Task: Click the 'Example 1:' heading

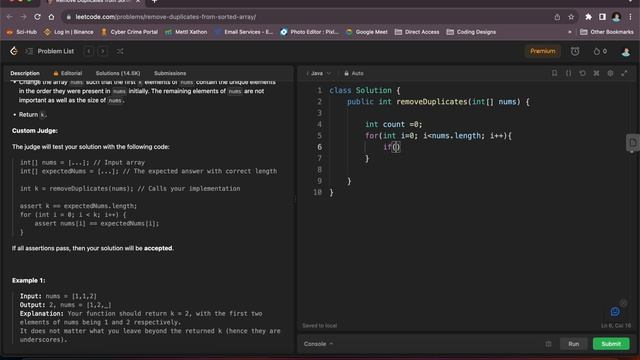Action: pos(29,280)
